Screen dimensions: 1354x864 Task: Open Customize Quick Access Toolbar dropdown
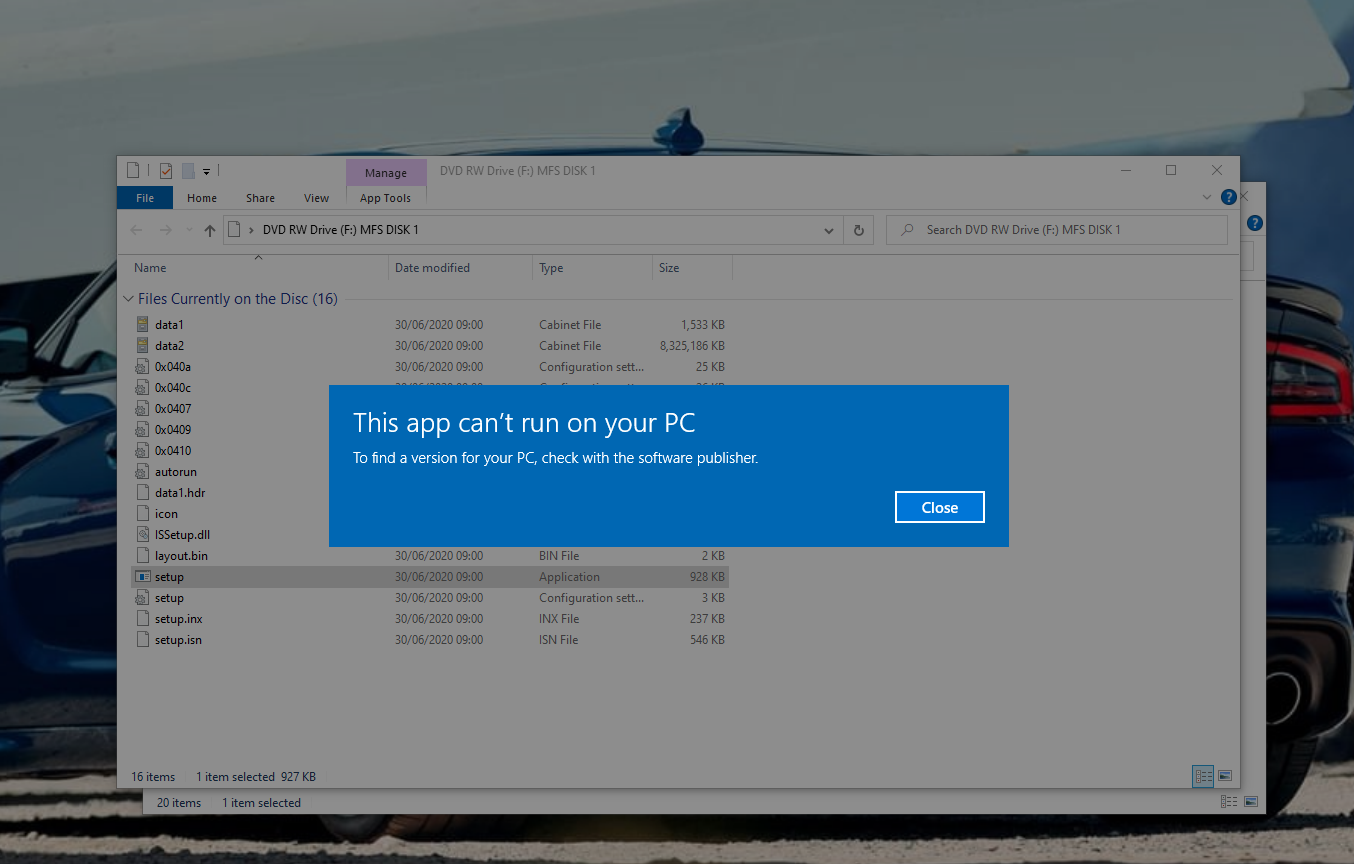pyautogui.click(x=206, y=171)
